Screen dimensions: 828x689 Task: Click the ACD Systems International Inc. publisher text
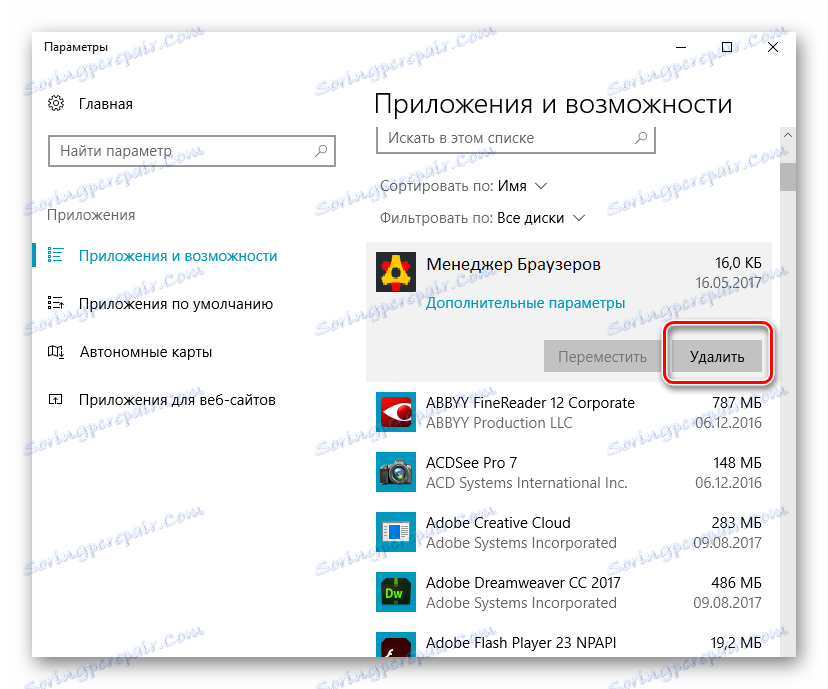point(526,483)
